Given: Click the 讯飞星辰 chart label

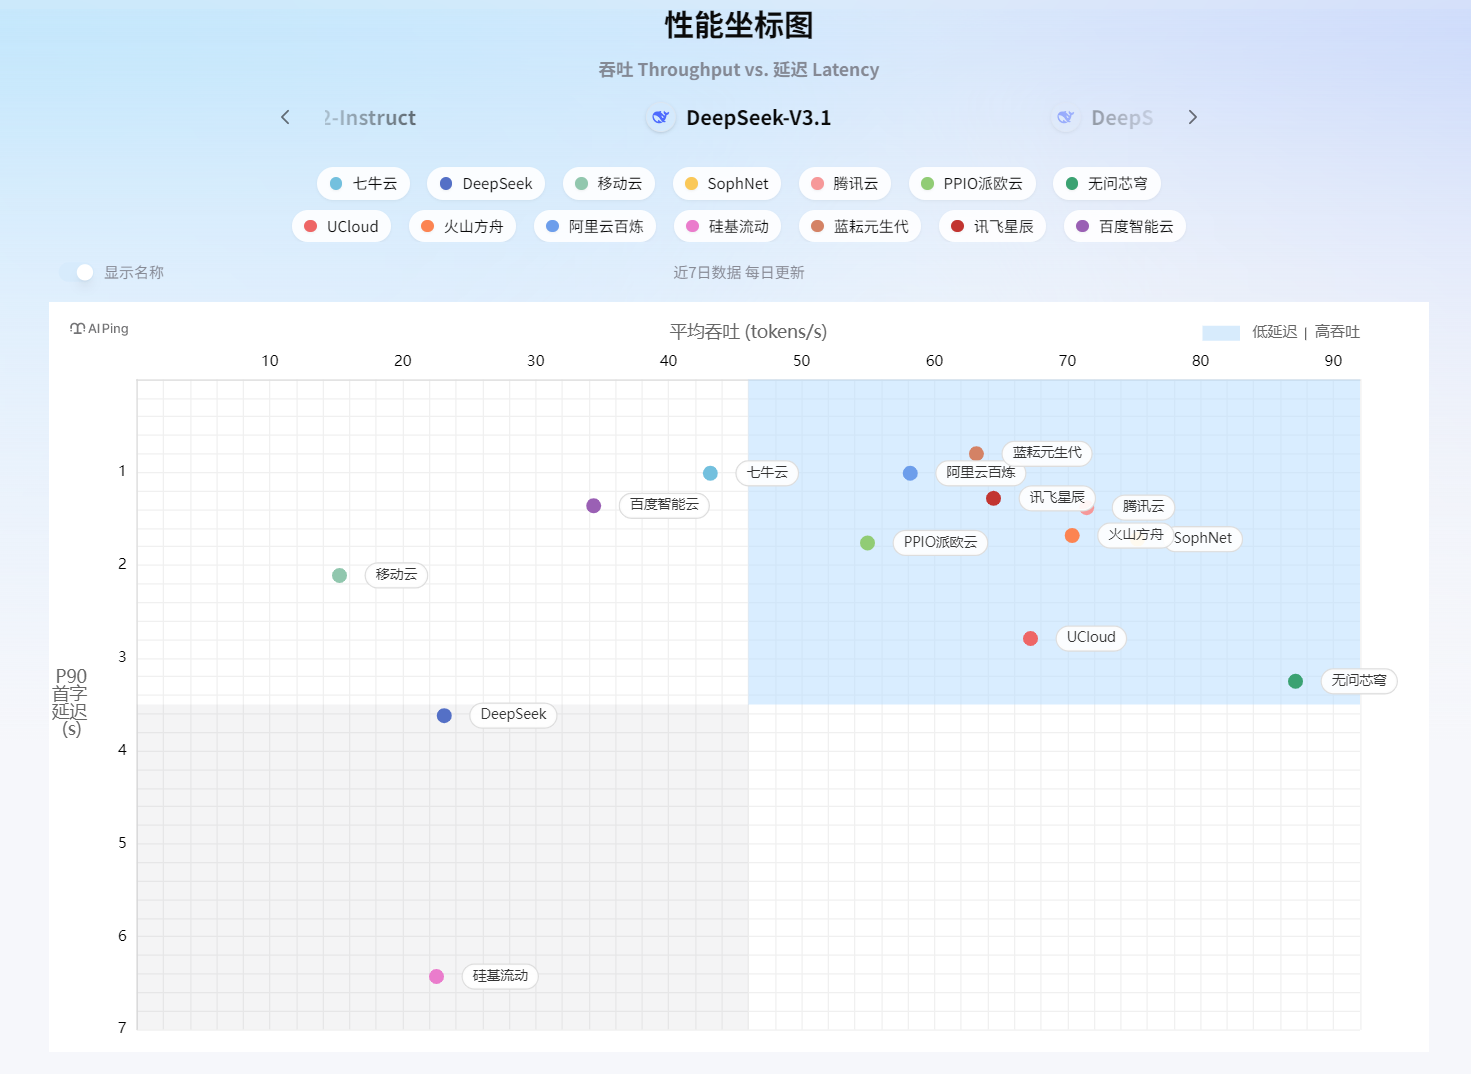Looking at the screenshot, I should [1057, 497].
